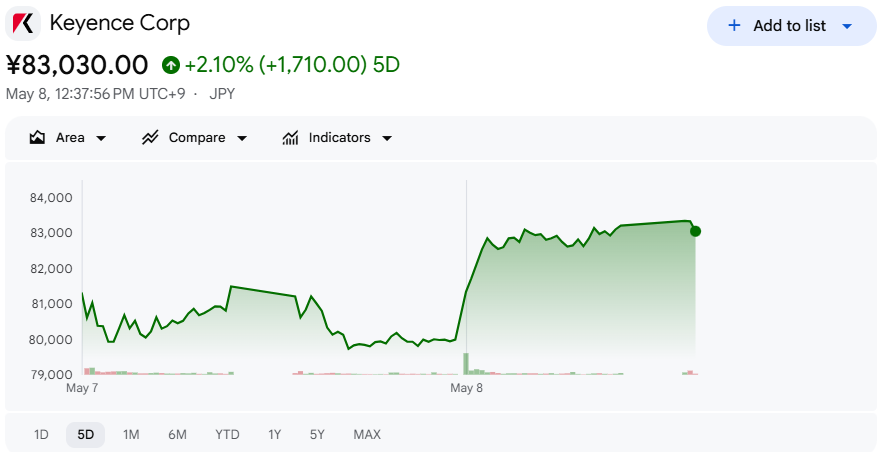Click the 83,000 y-axis label
This screenshot has height=452, width=887.
(x=51, y=233)
